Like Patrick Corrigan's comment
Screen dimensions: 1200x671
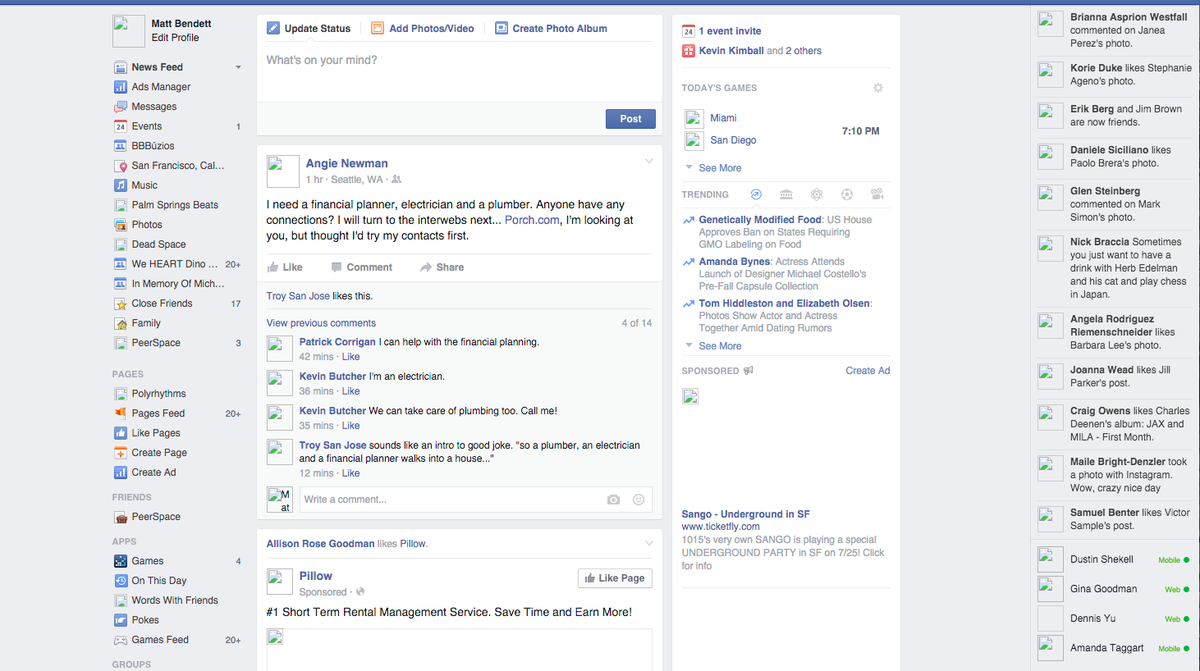point(351,356)
